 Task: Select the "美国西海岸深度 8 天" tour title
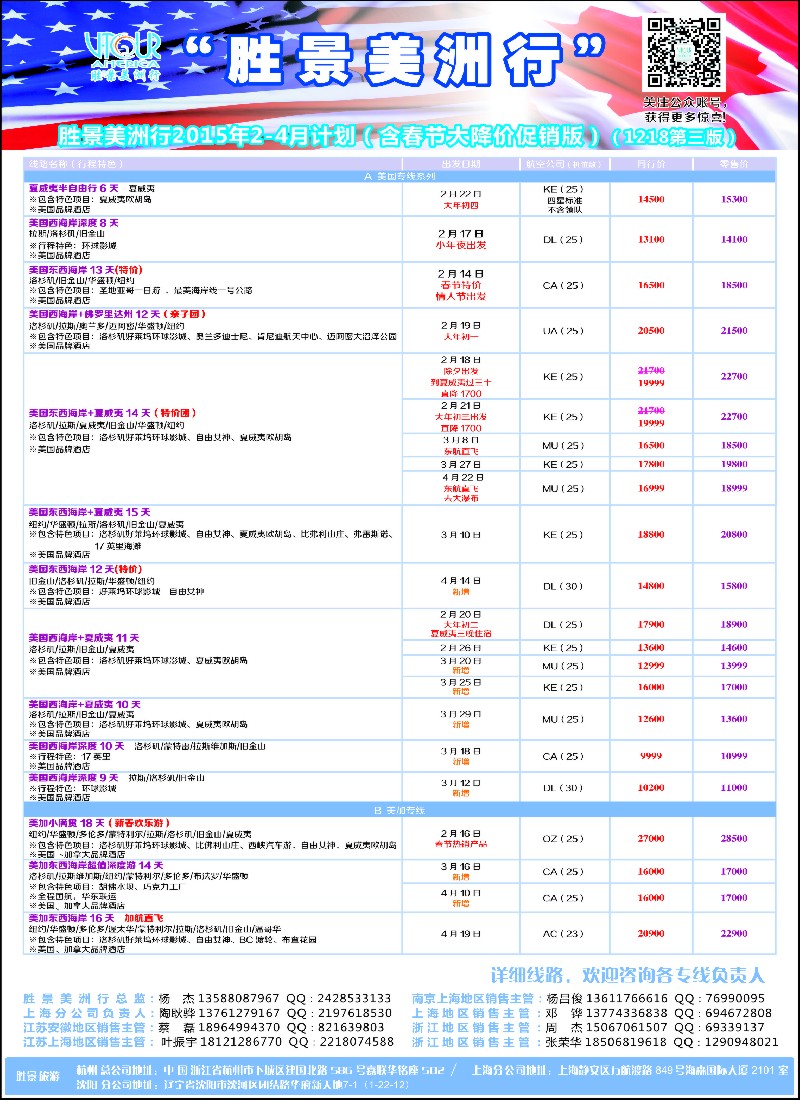pos(74,222)
